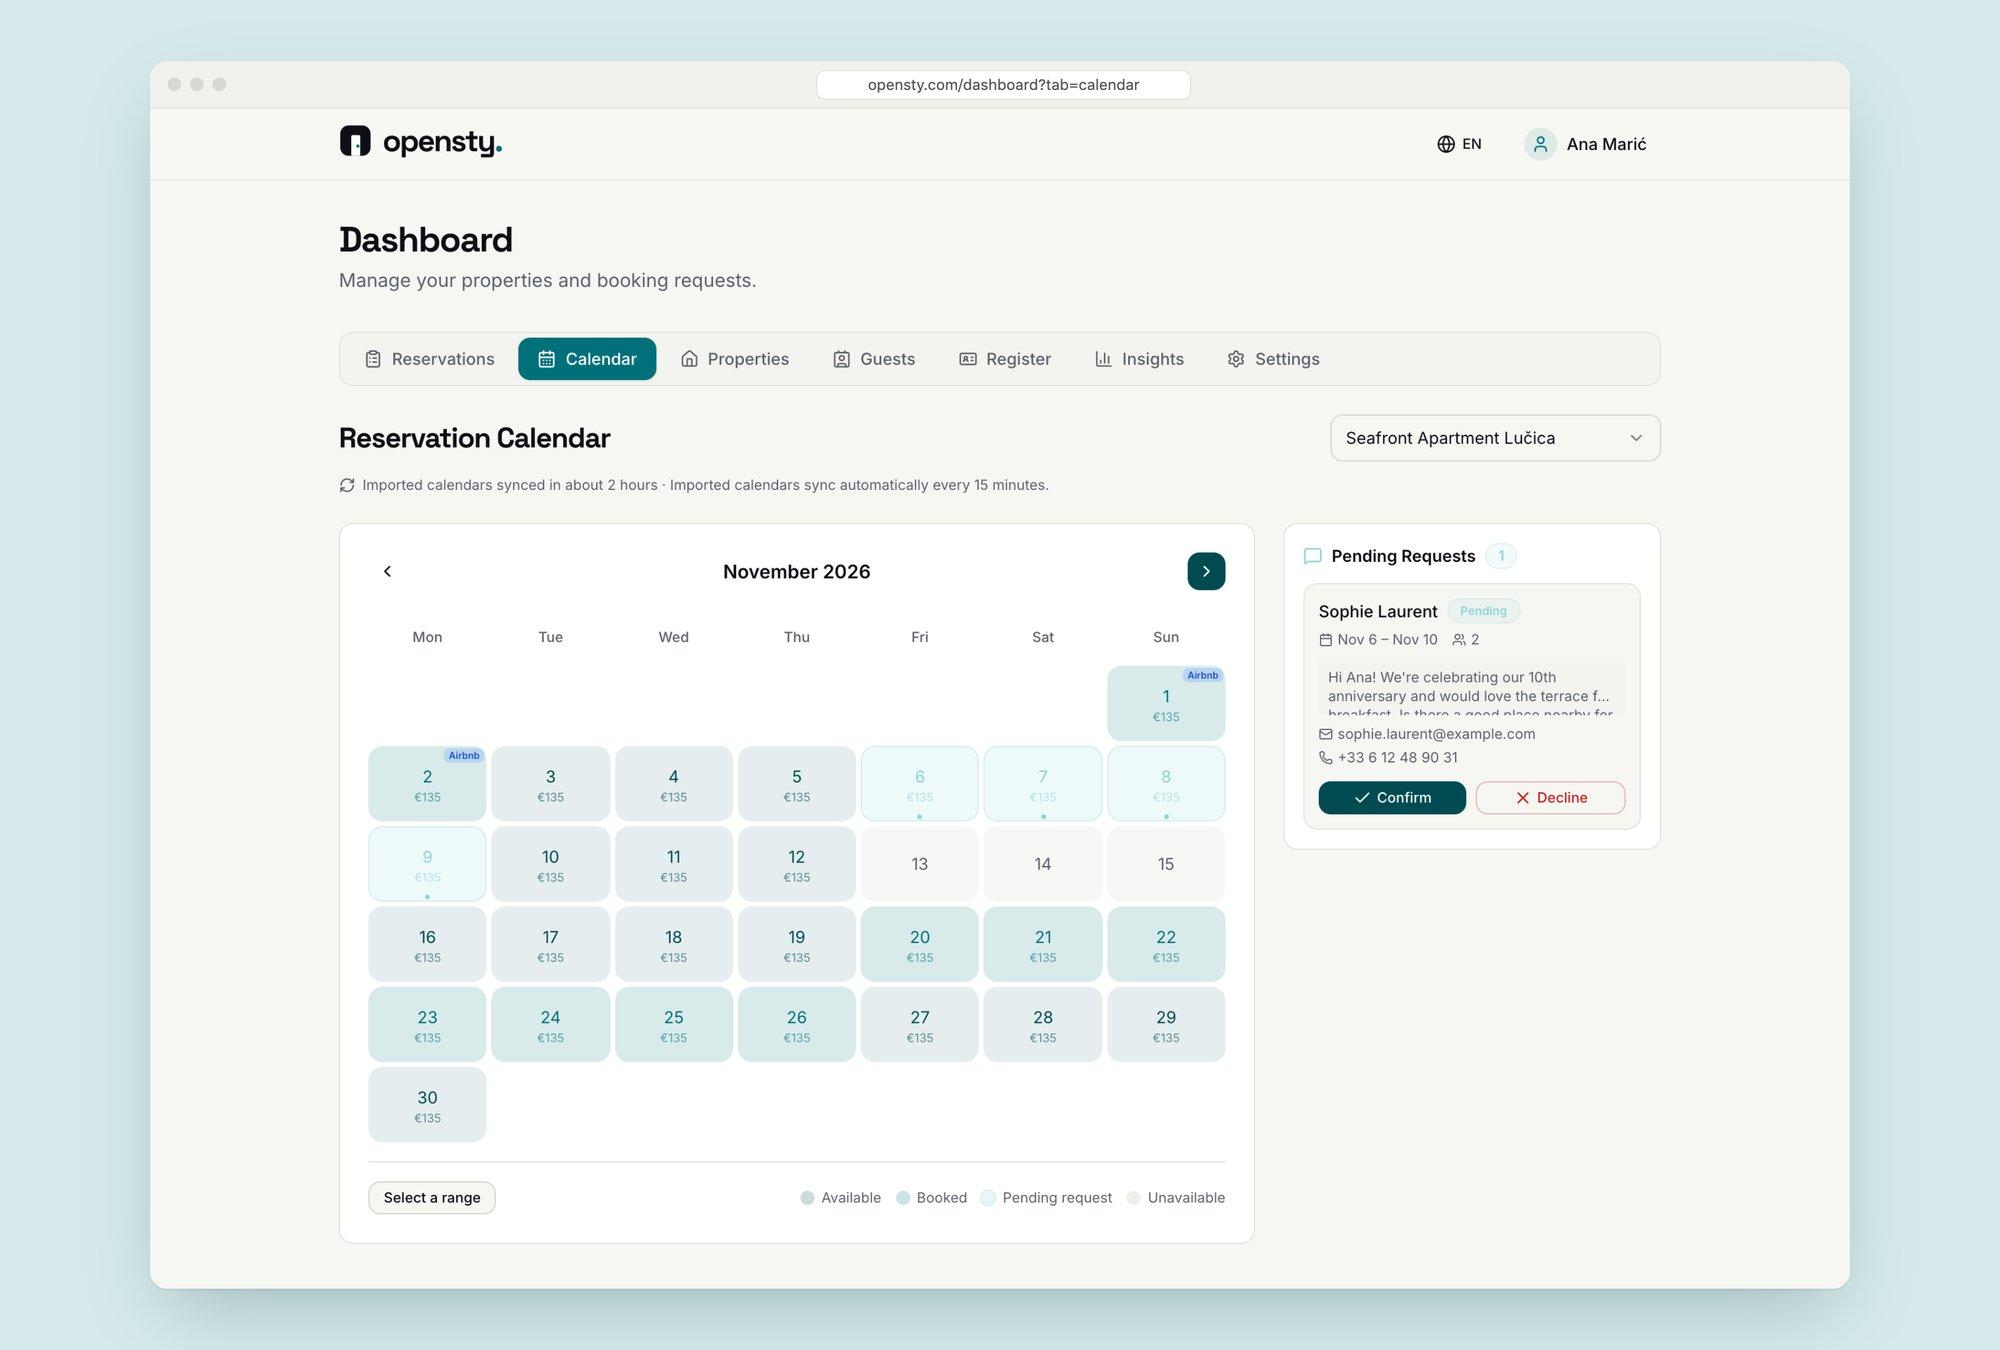Viewport: 2000px width, 1350px height.
Task: Select November 25 on the calendar
Action: (x=673, y=1024)
